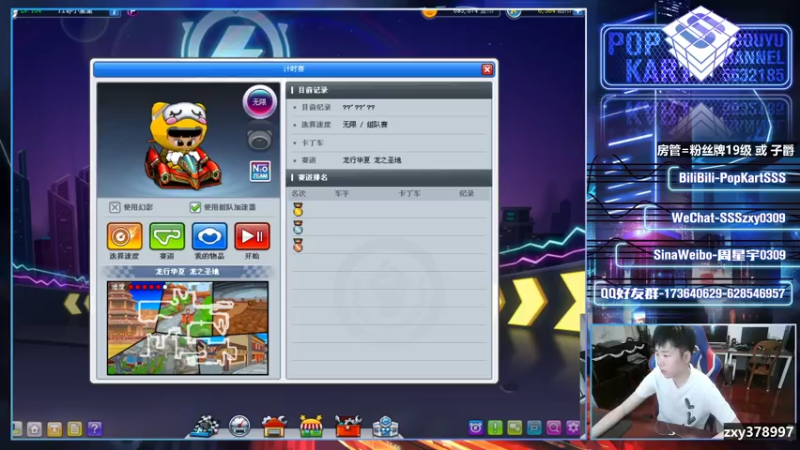Viewport: 800px width, 450px height.
Task: Click the 名次 rank column header
Action: [298, 194]
